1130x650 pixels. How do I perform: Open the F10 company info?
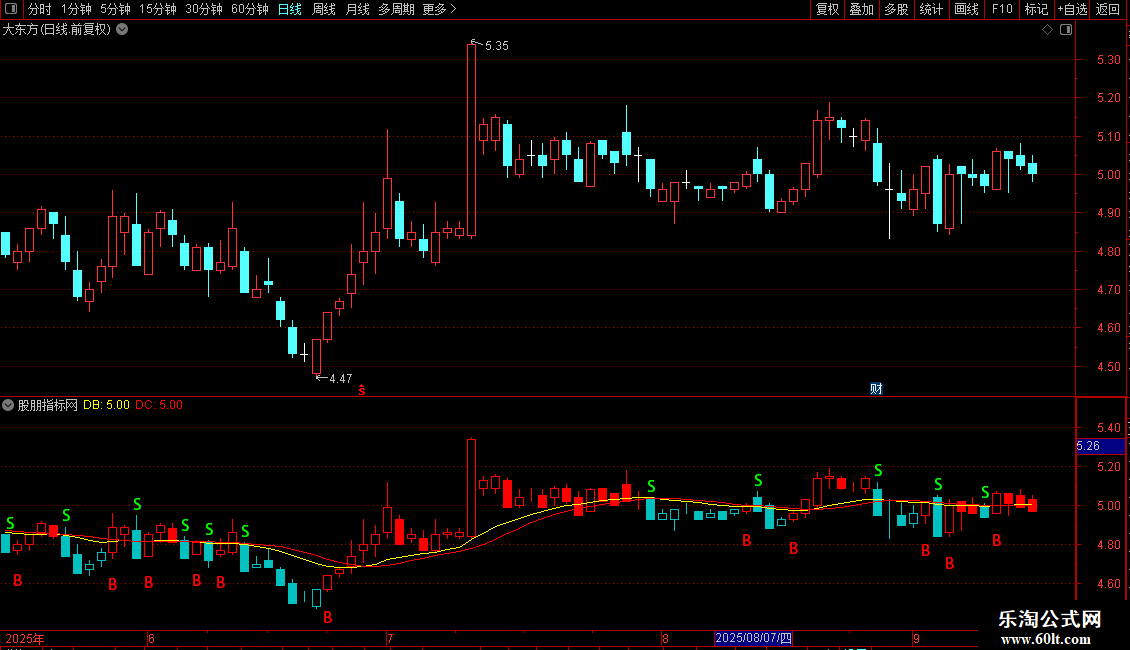coord(1002,9)
